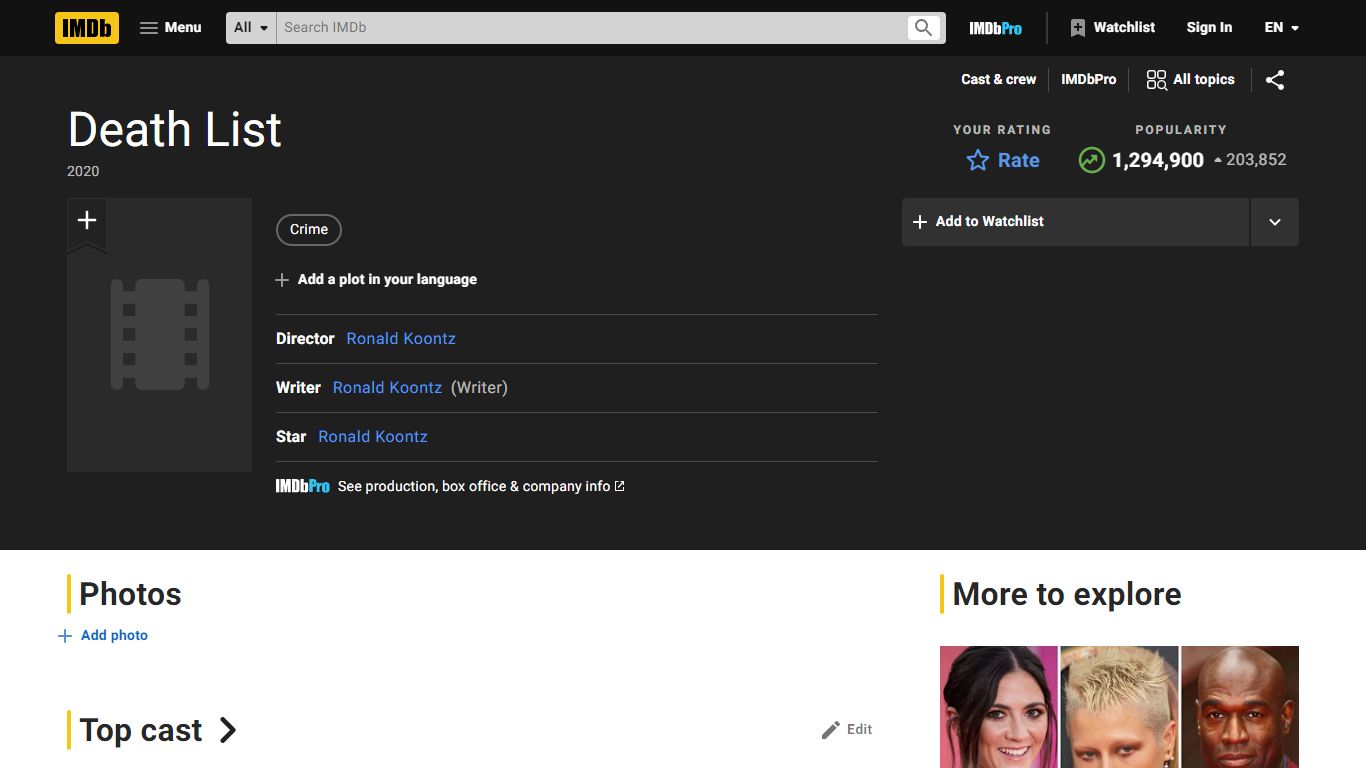The width and height of the screenshot is (1366, 768).
Task: View the popularity score 1,294,900
Action: point(1158,160)
